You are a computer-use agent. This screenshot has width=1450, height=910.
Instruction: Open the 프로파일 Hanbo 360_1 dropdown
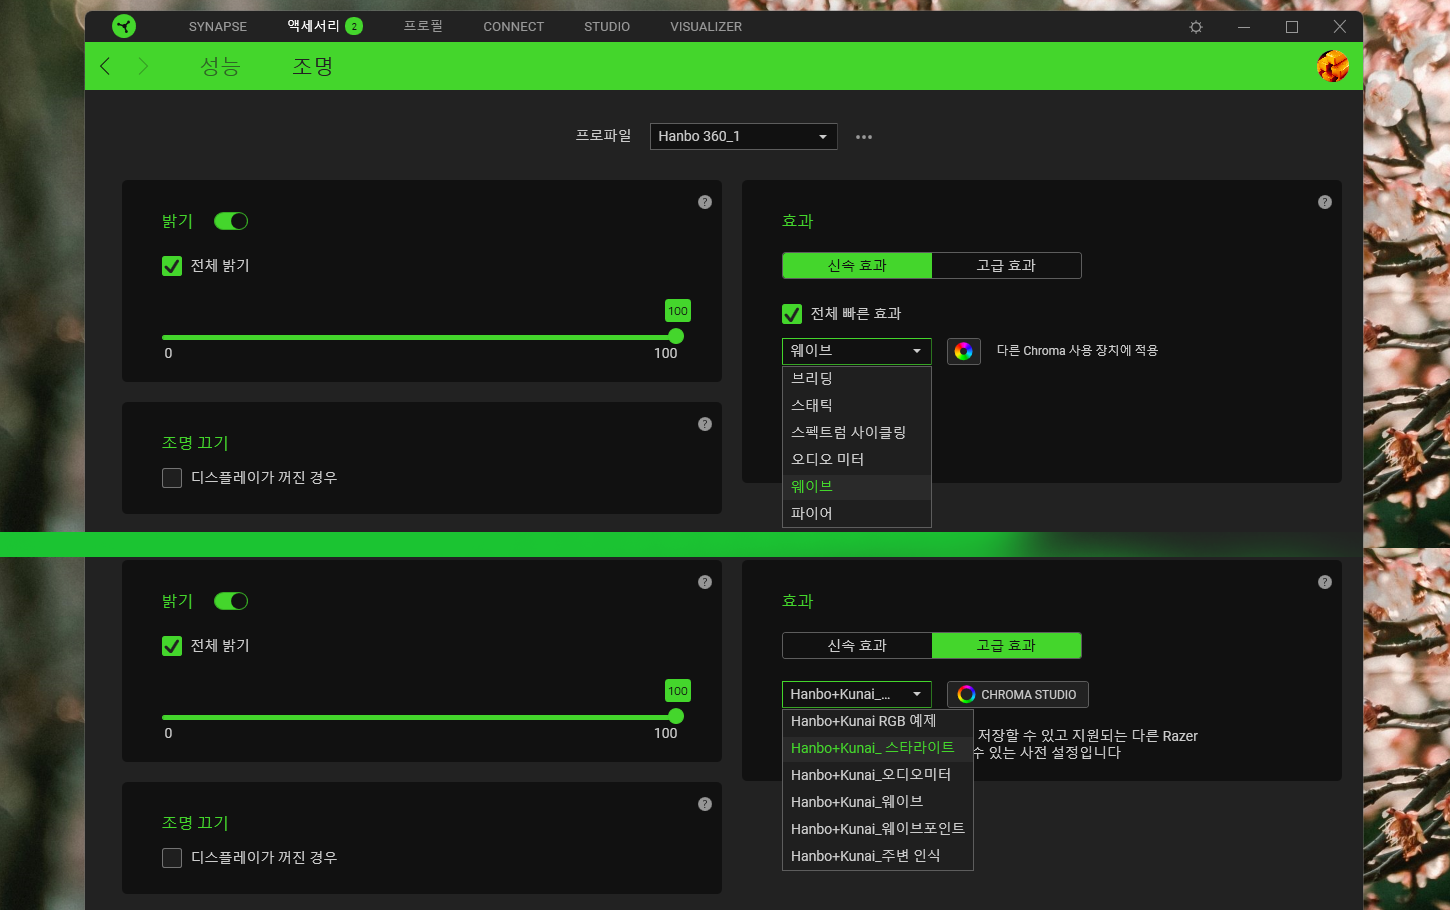[x=744, y=136]
